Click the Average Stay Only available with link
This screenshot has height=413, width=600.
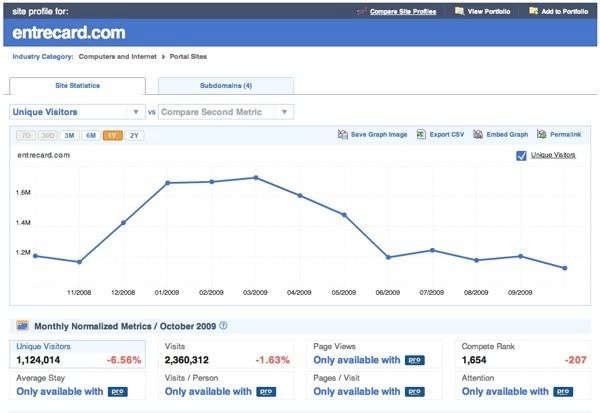pos(60,392)
